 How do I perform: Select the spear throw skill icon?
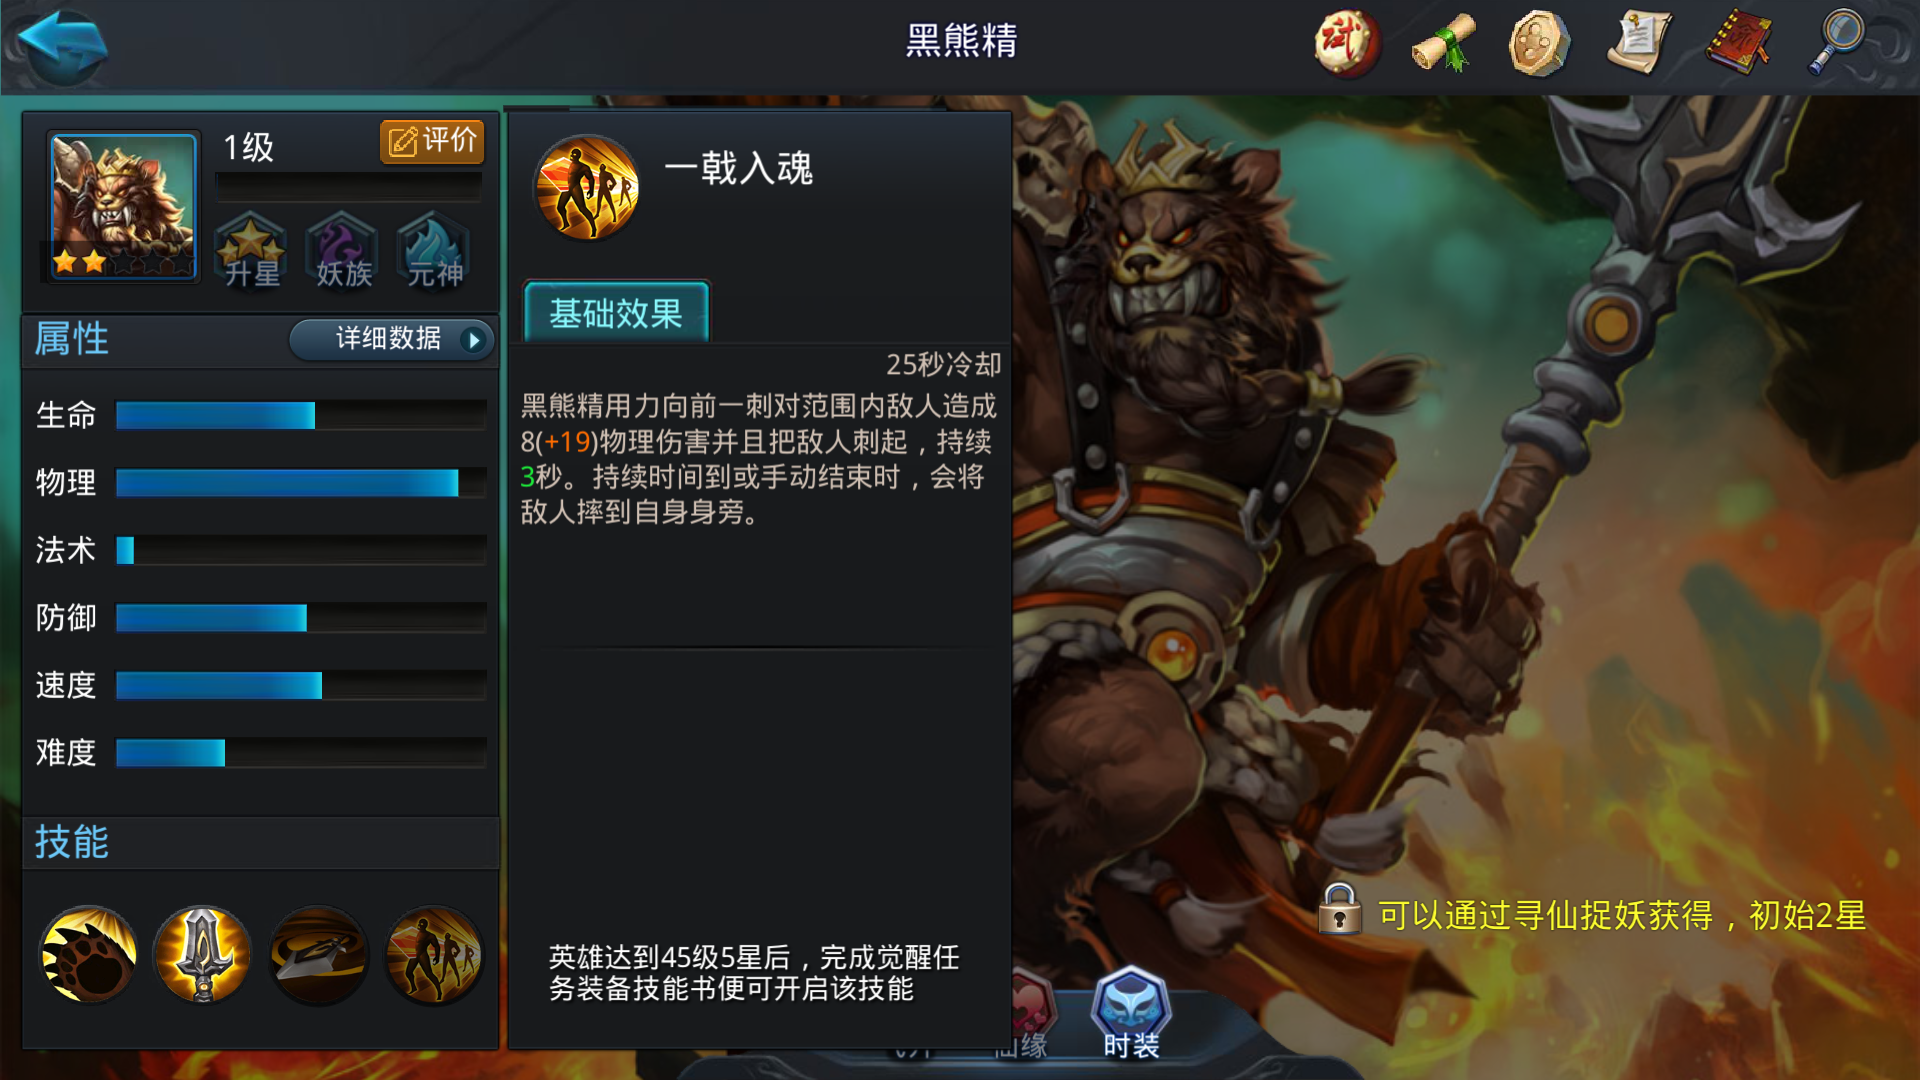click(318, 955)
